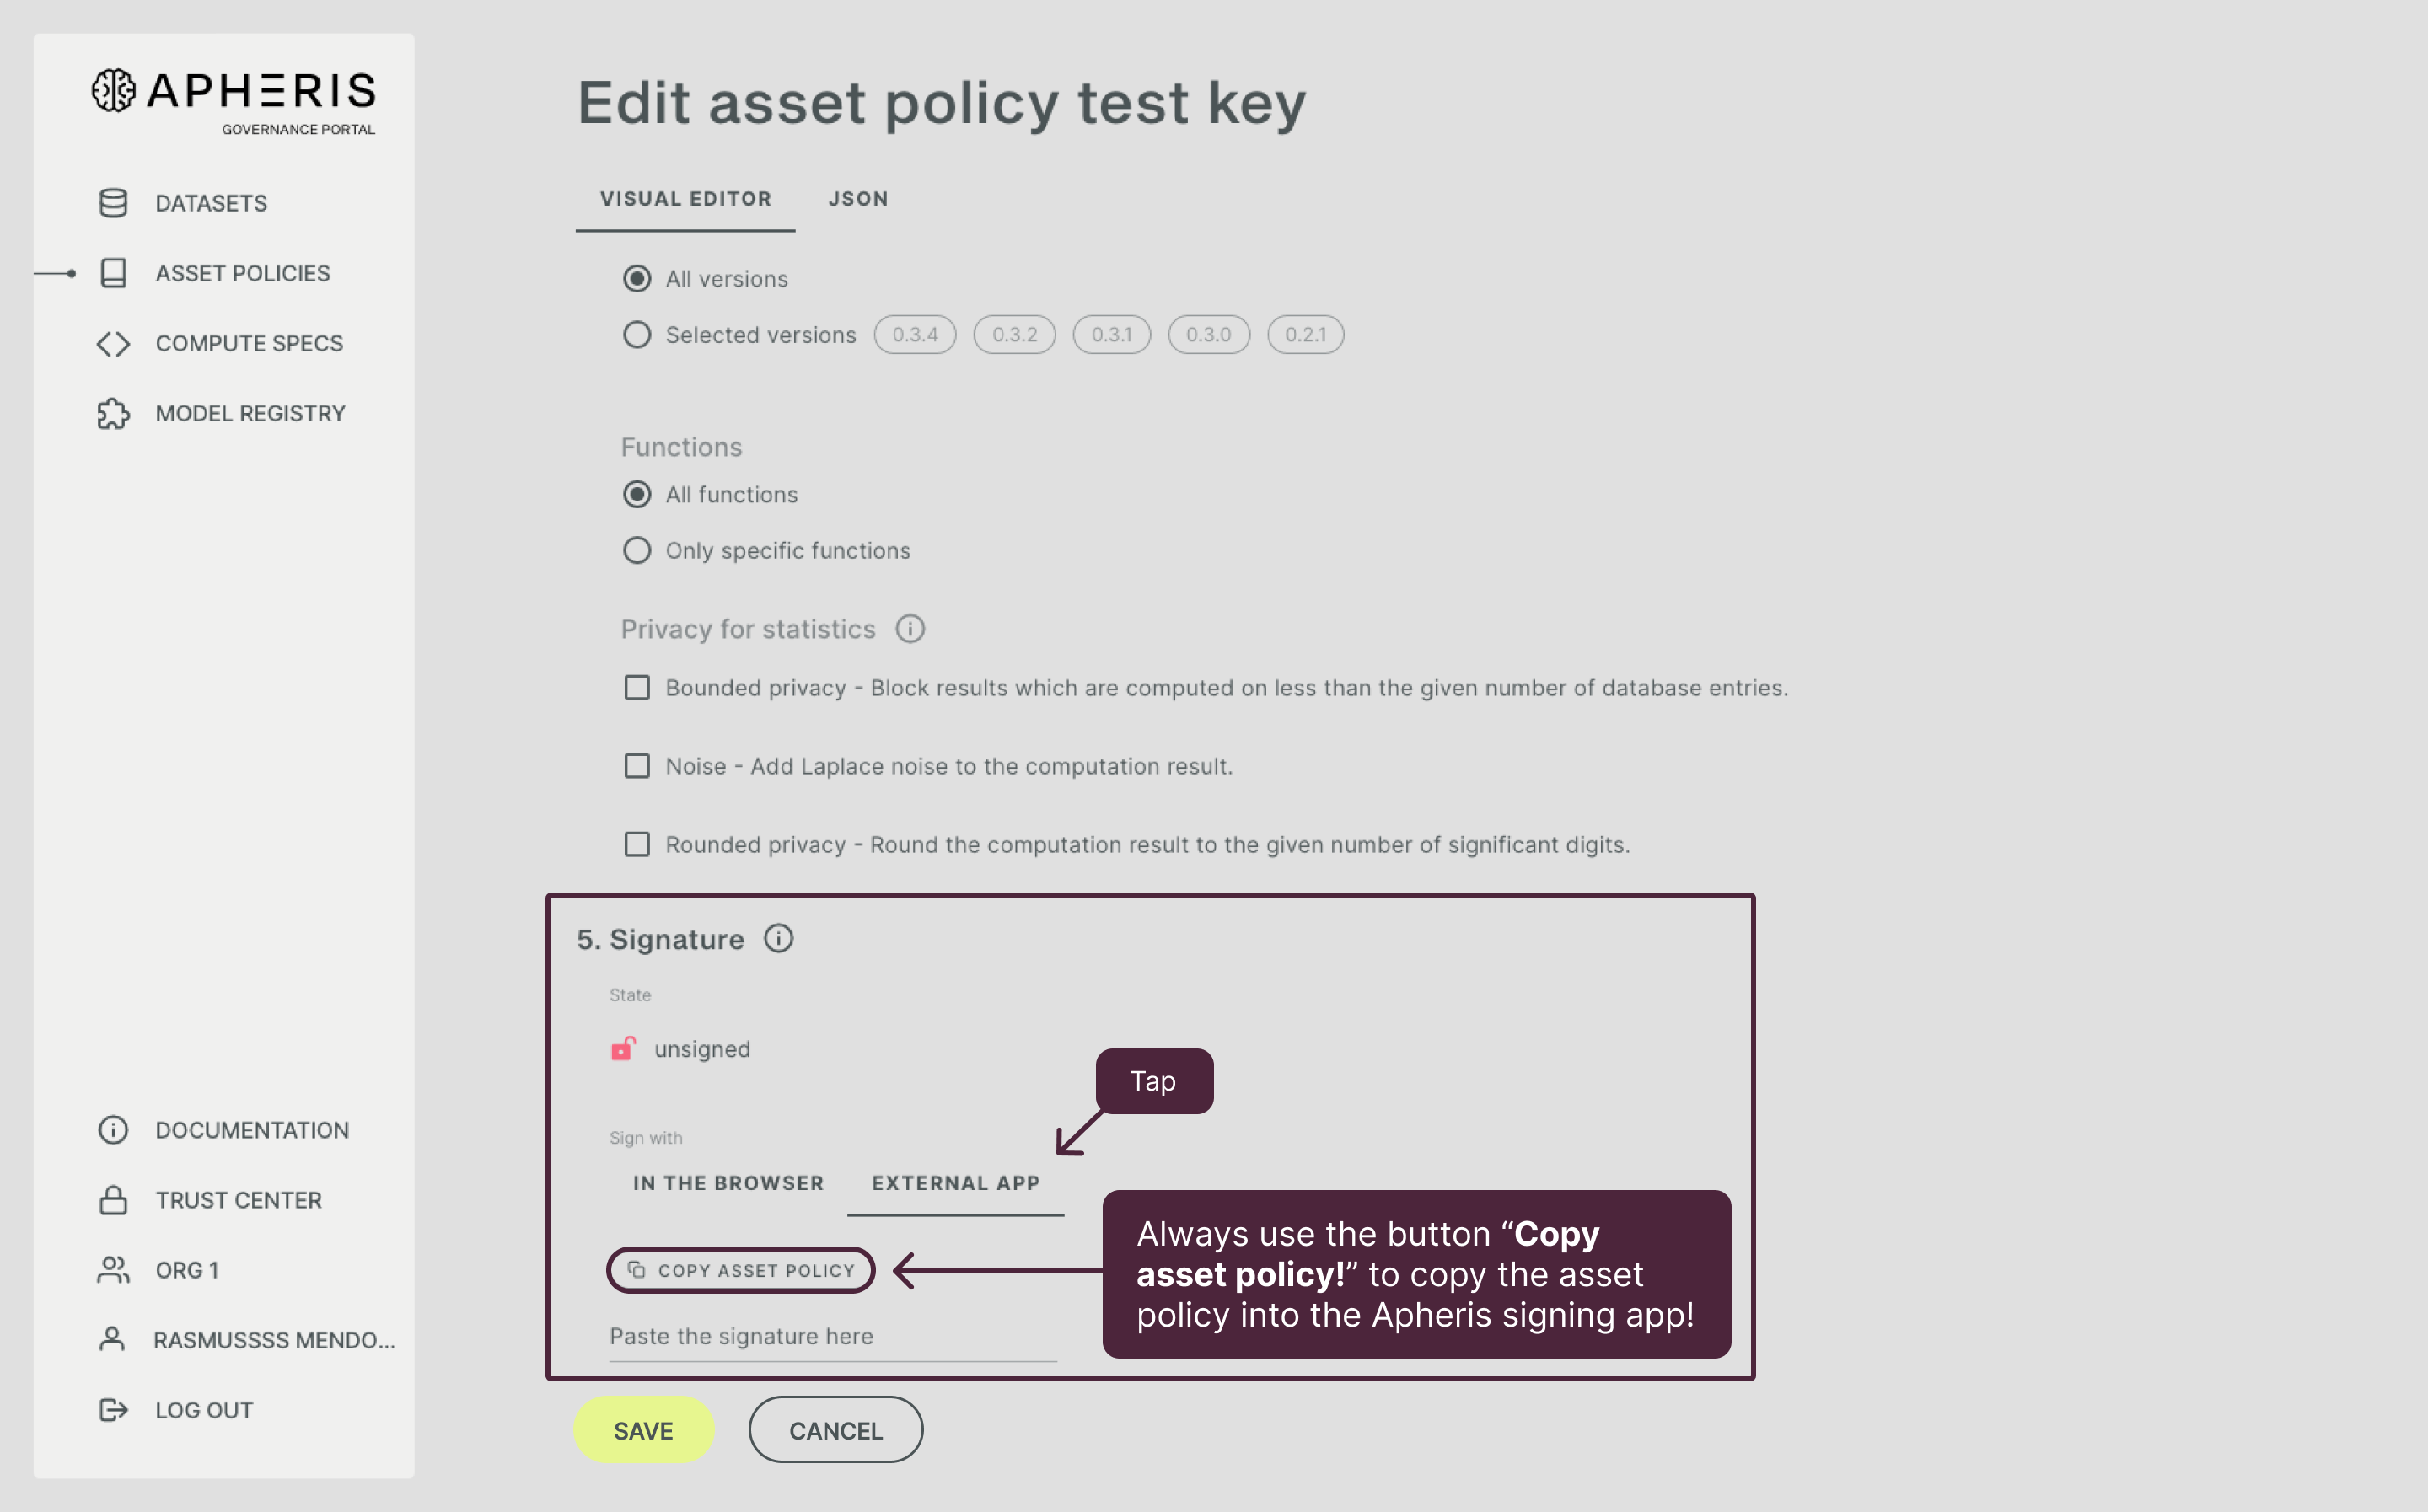Select the In The Browser signing tab
The height and width of the screenshot is (1512, 2428).
coord(727,1183)
